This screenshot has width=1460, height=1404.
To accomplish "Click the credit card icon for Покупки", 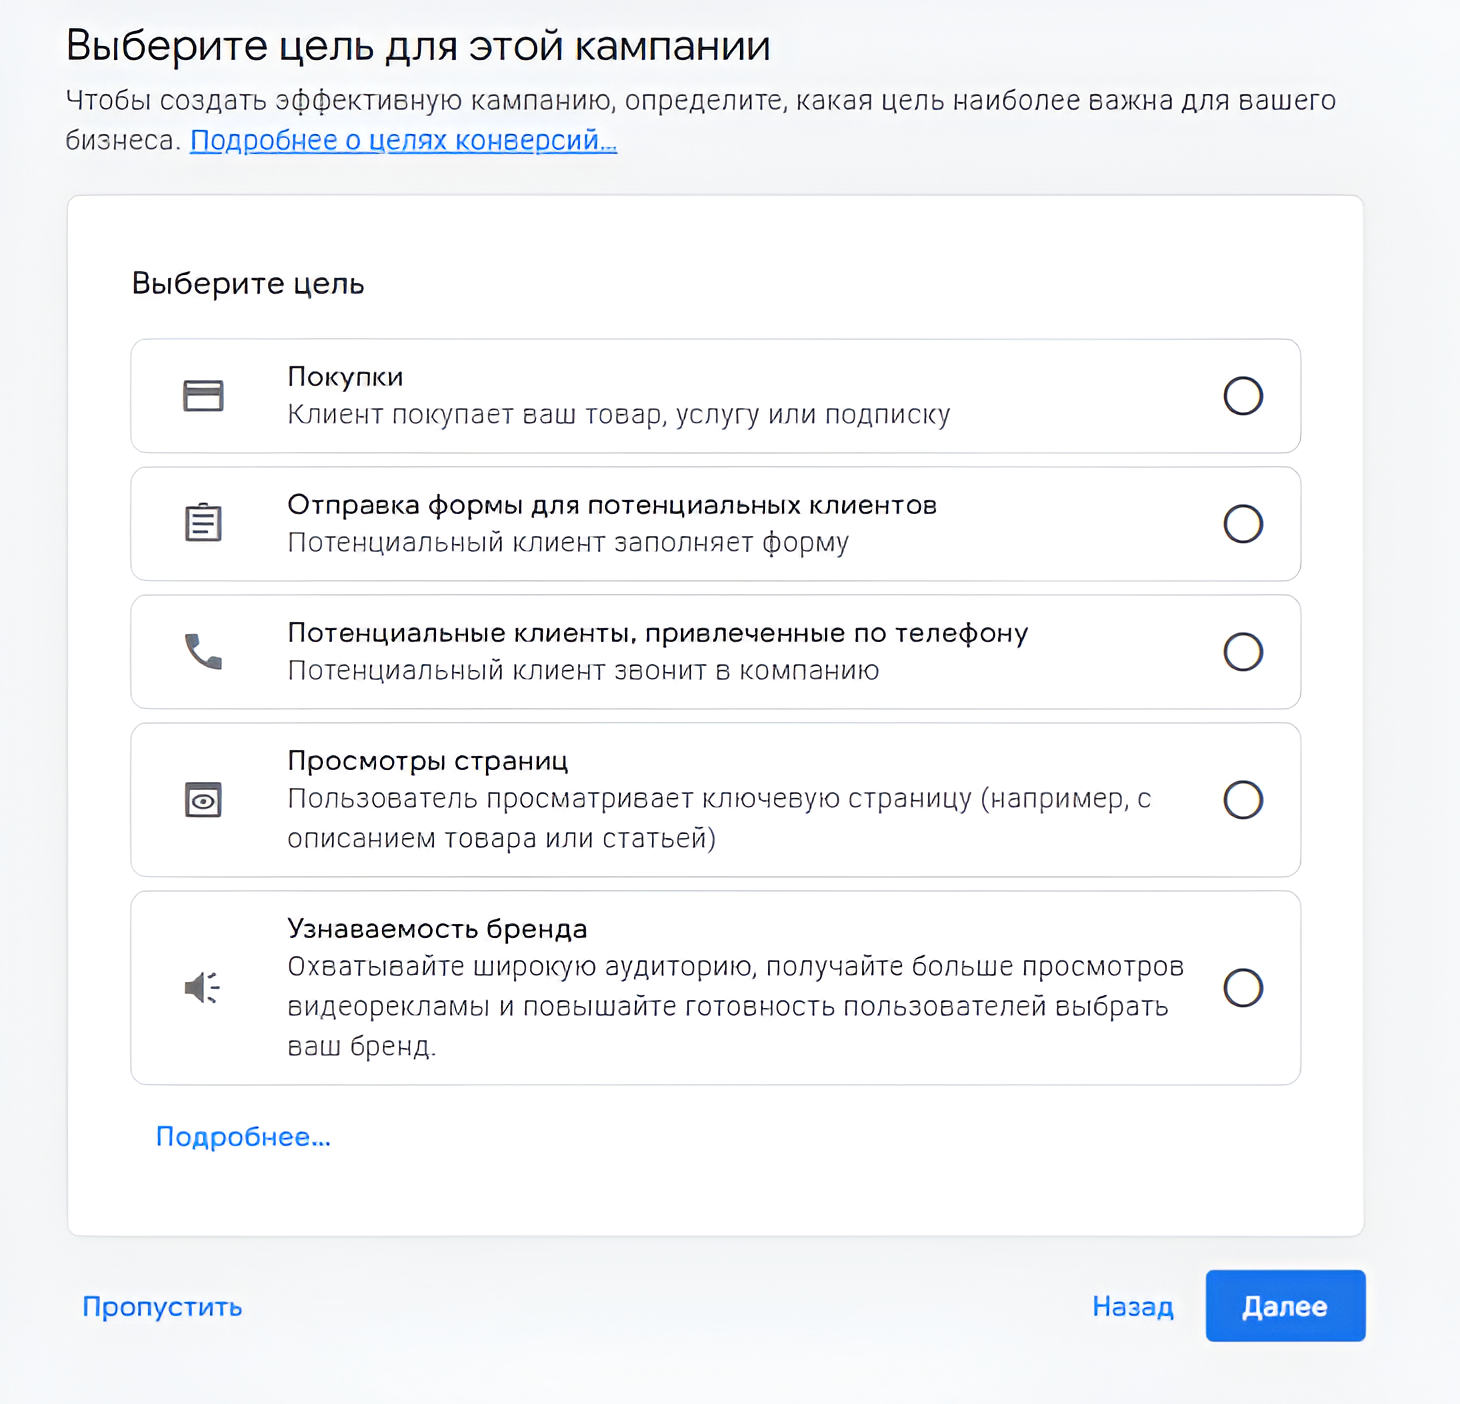I will [203, 396].
